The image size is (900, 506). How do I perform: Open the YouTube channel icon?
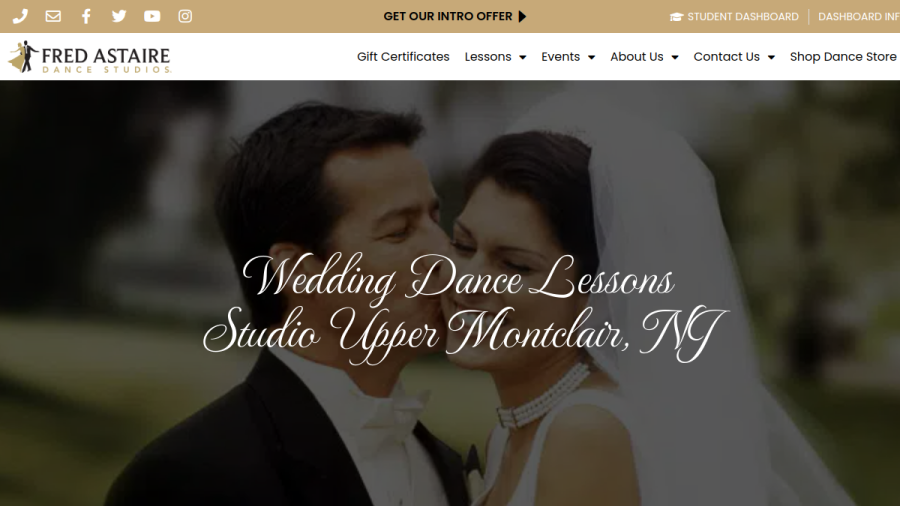tap(152, 16)
